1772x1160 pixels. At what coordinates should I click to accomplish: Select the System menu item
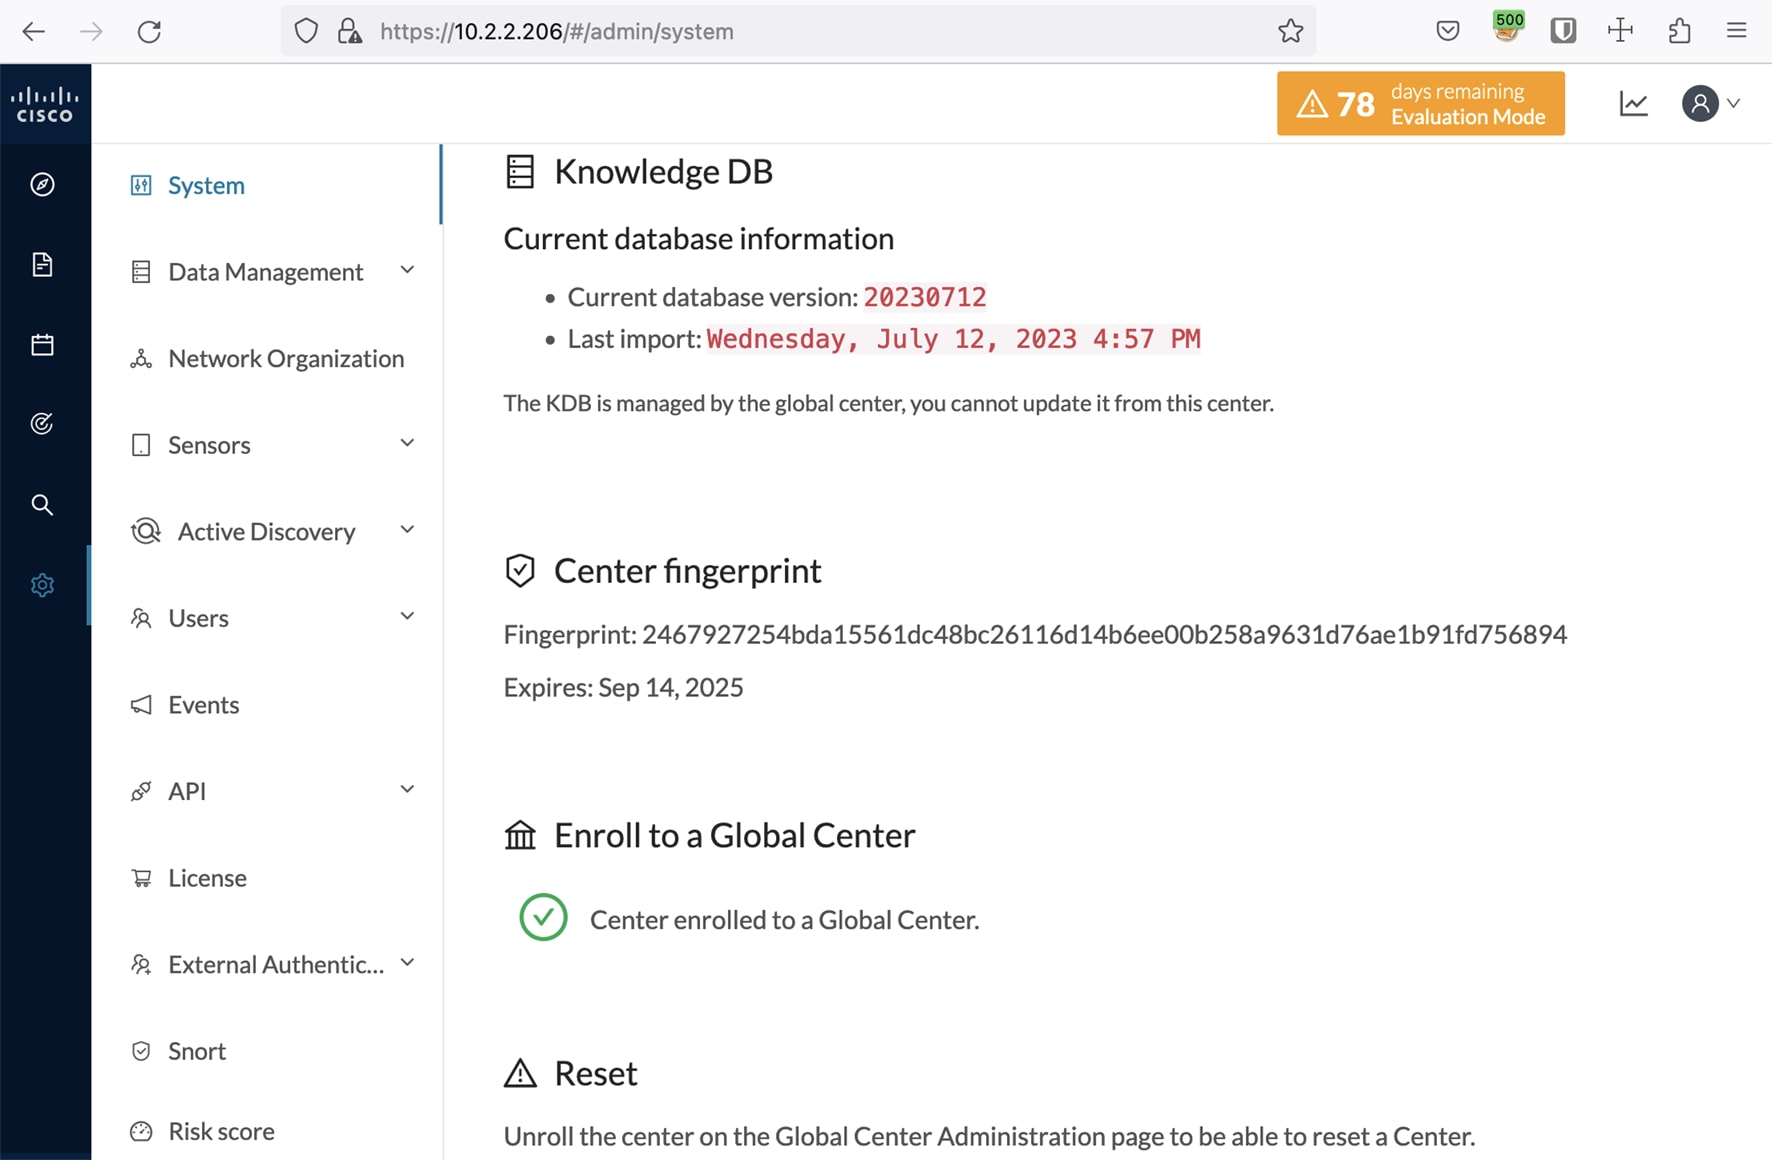point(206,185)
